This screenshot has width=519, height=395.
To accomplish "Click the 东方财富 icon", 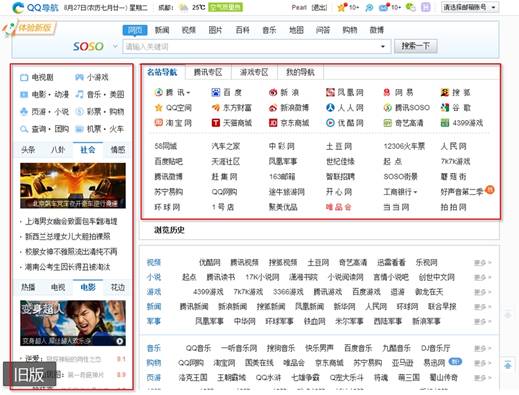I will pyautogui.click(x=216, y=108).
